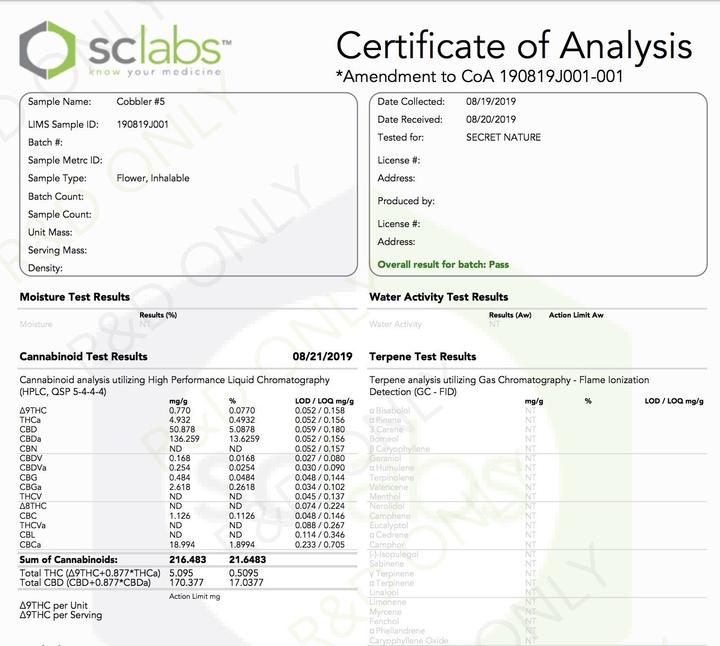Select 'Action Limit mg' caption

(194, 596)
